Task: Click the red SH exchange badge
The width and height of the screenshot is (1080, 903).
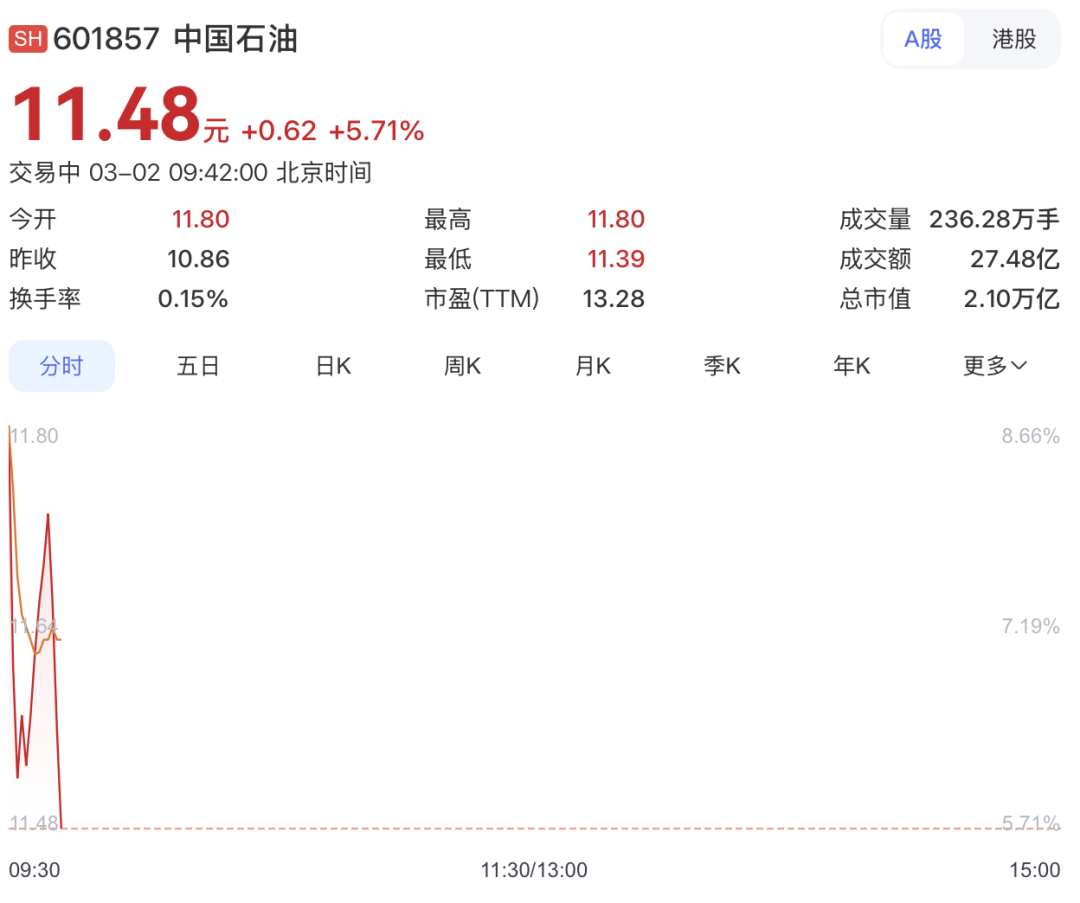Action: tap(28, 39)
